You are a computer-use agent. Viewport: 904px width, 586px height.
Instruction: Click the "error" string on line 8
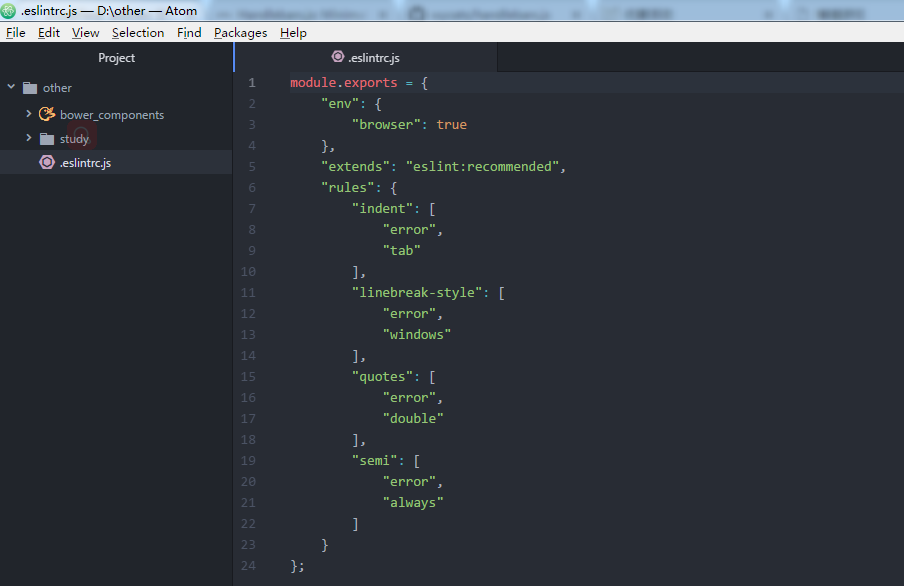[409, 230]
